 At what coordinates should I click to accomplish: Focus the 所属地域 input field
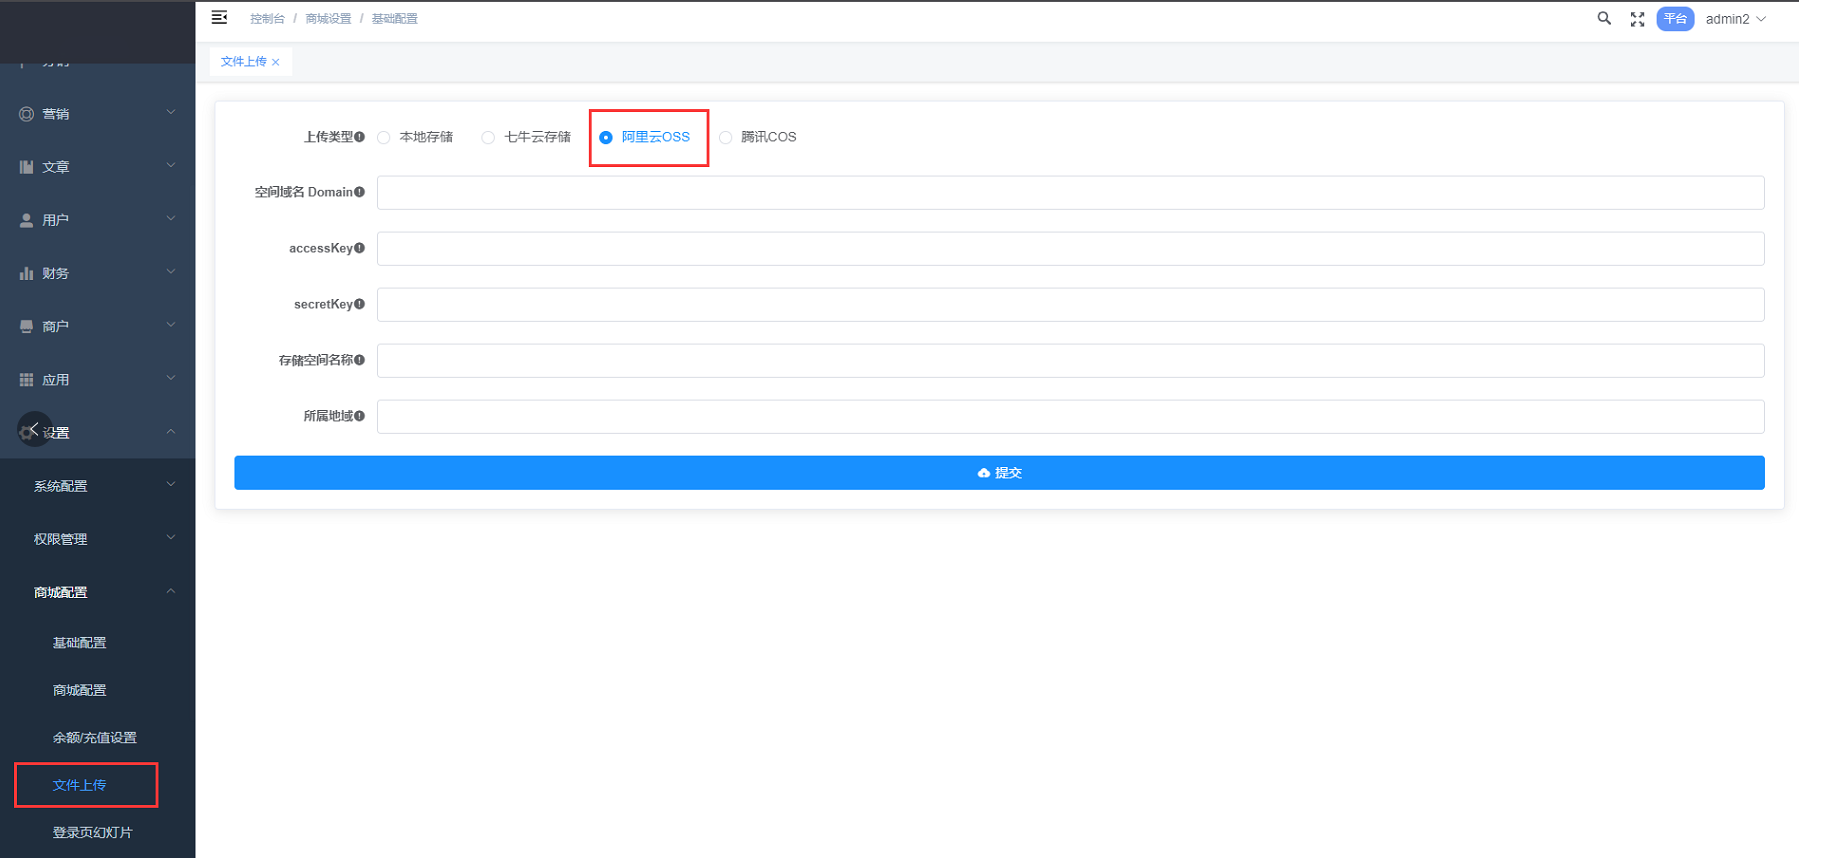1070,417
